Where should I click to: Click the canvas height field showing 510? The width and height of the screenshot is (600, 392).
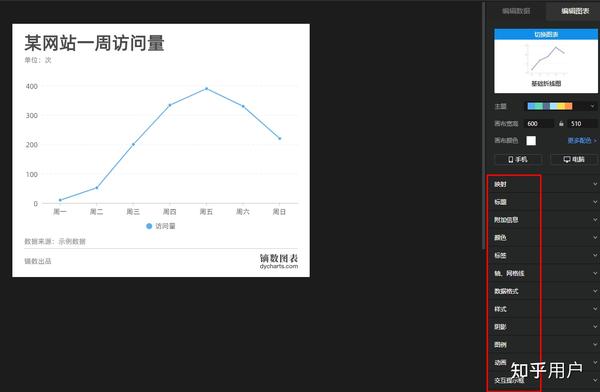coord(582,124)
